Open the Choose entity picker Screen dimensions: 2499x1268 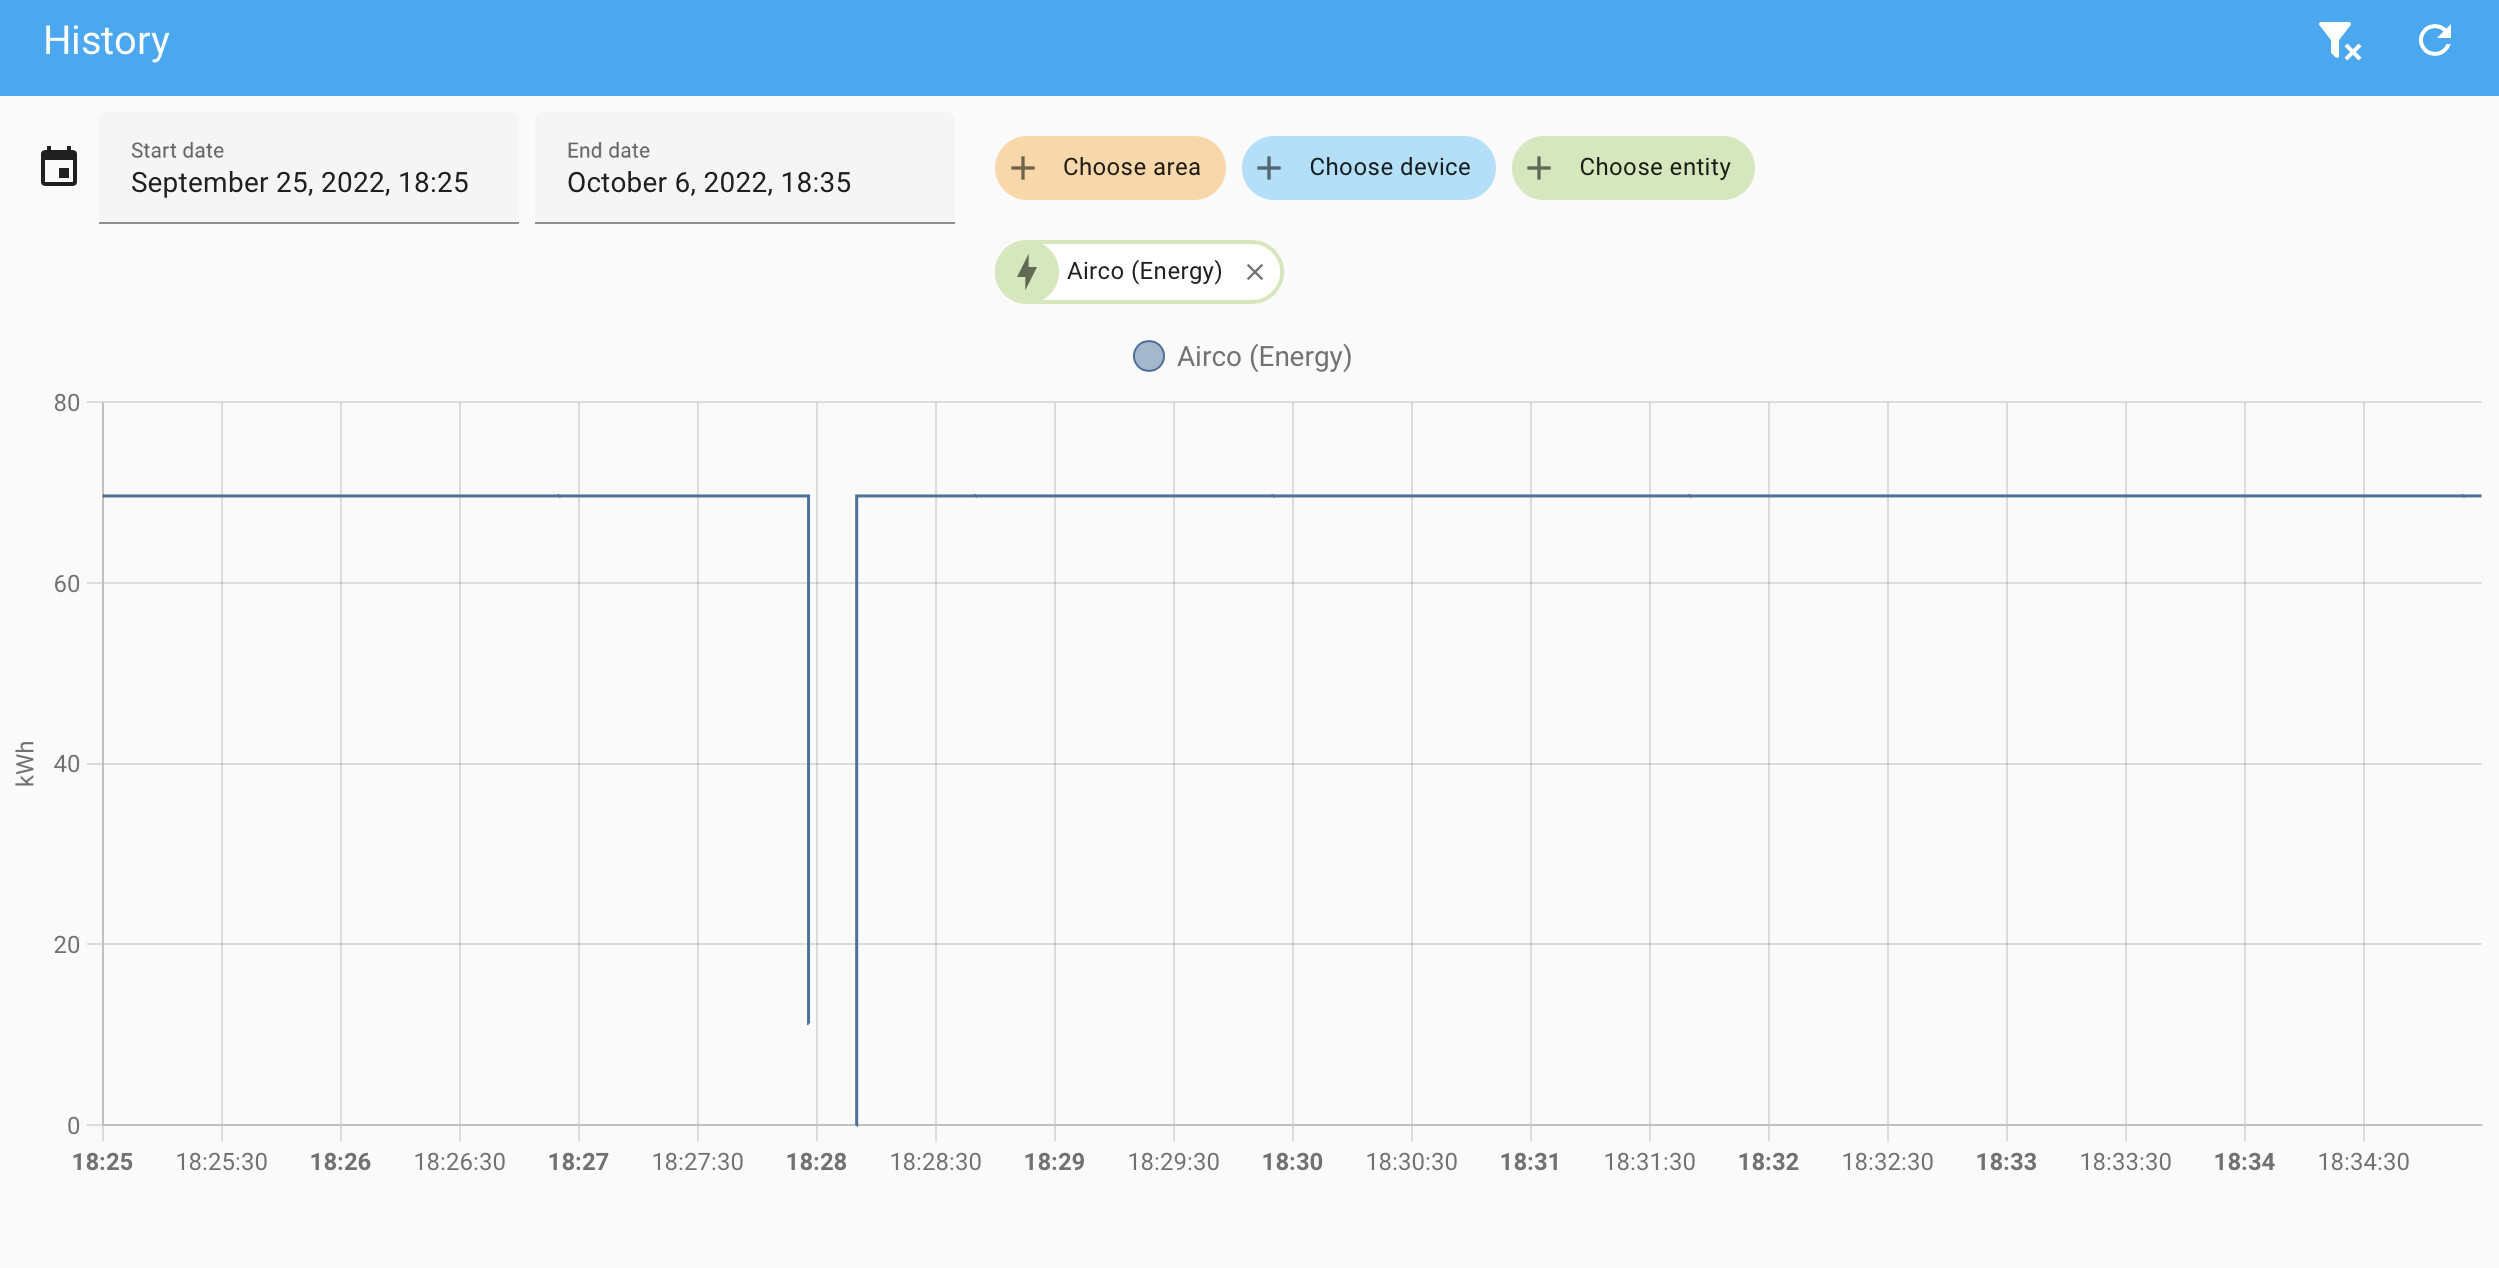point(1654,168)
